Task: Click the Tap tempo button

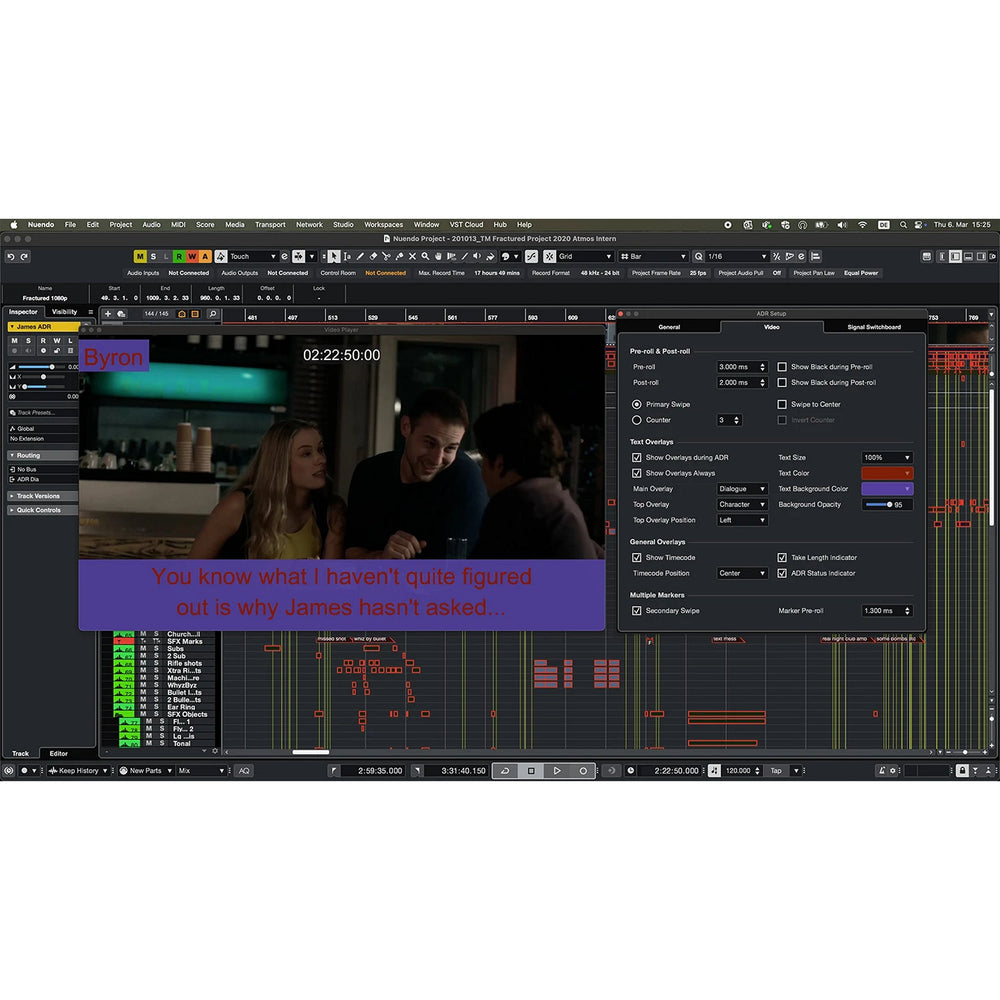Action: pos(777,771)
